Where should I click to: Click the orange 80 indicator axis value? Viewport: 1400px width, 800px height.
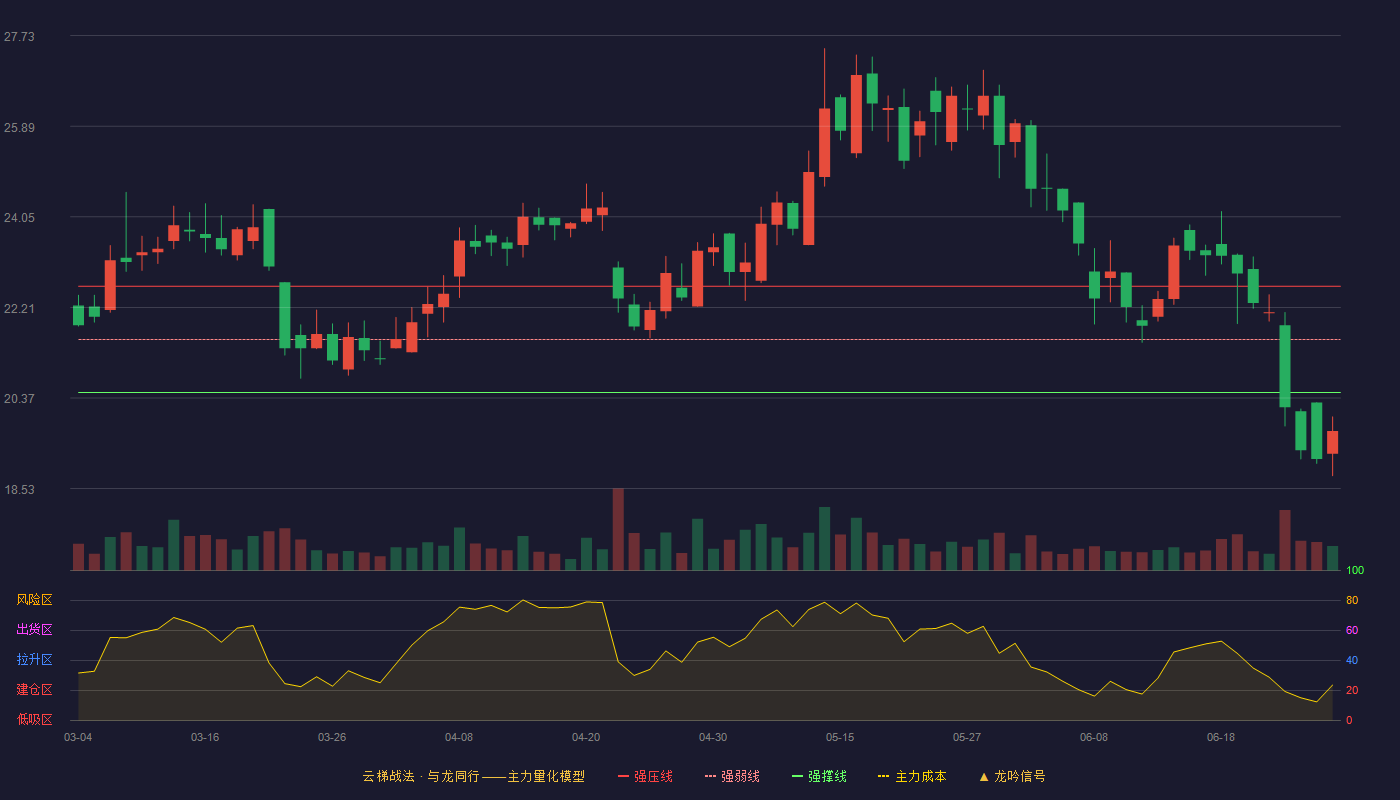pos(1352,600)
